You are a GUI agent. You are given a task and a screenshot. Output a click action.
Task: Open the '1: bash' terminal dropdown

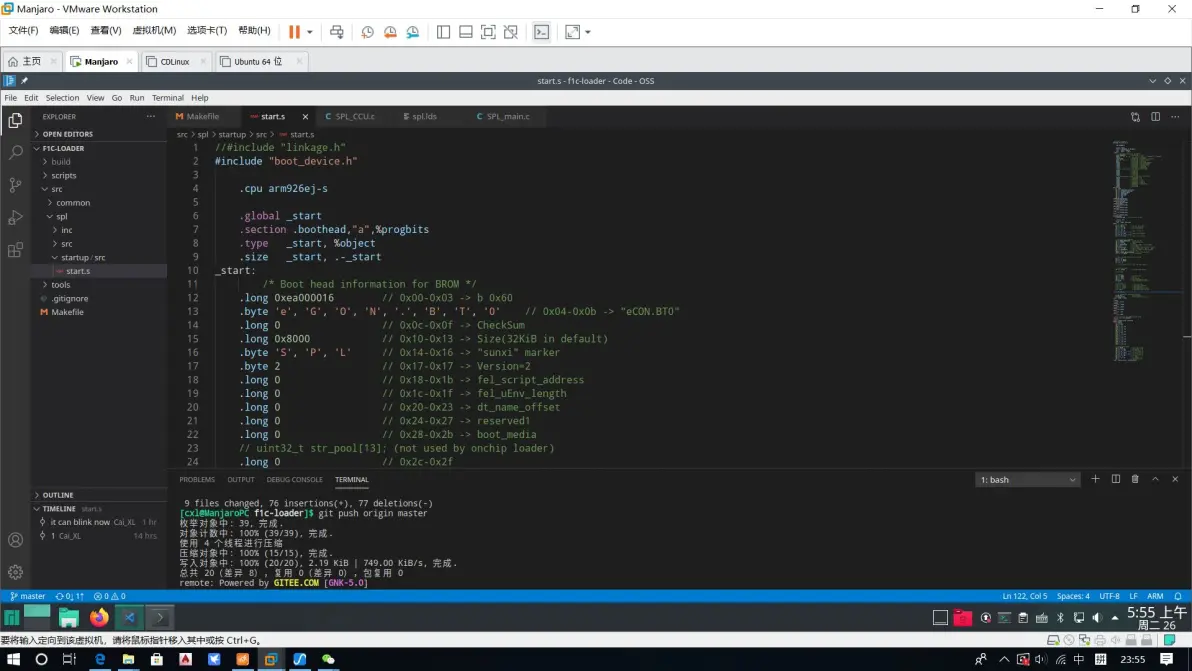[x=1028, y=480]
